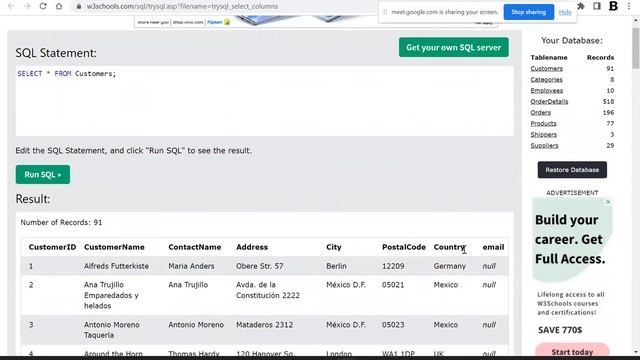Select the Germany country cell
This screenshot has width=640, height=360.
[449, 266]
